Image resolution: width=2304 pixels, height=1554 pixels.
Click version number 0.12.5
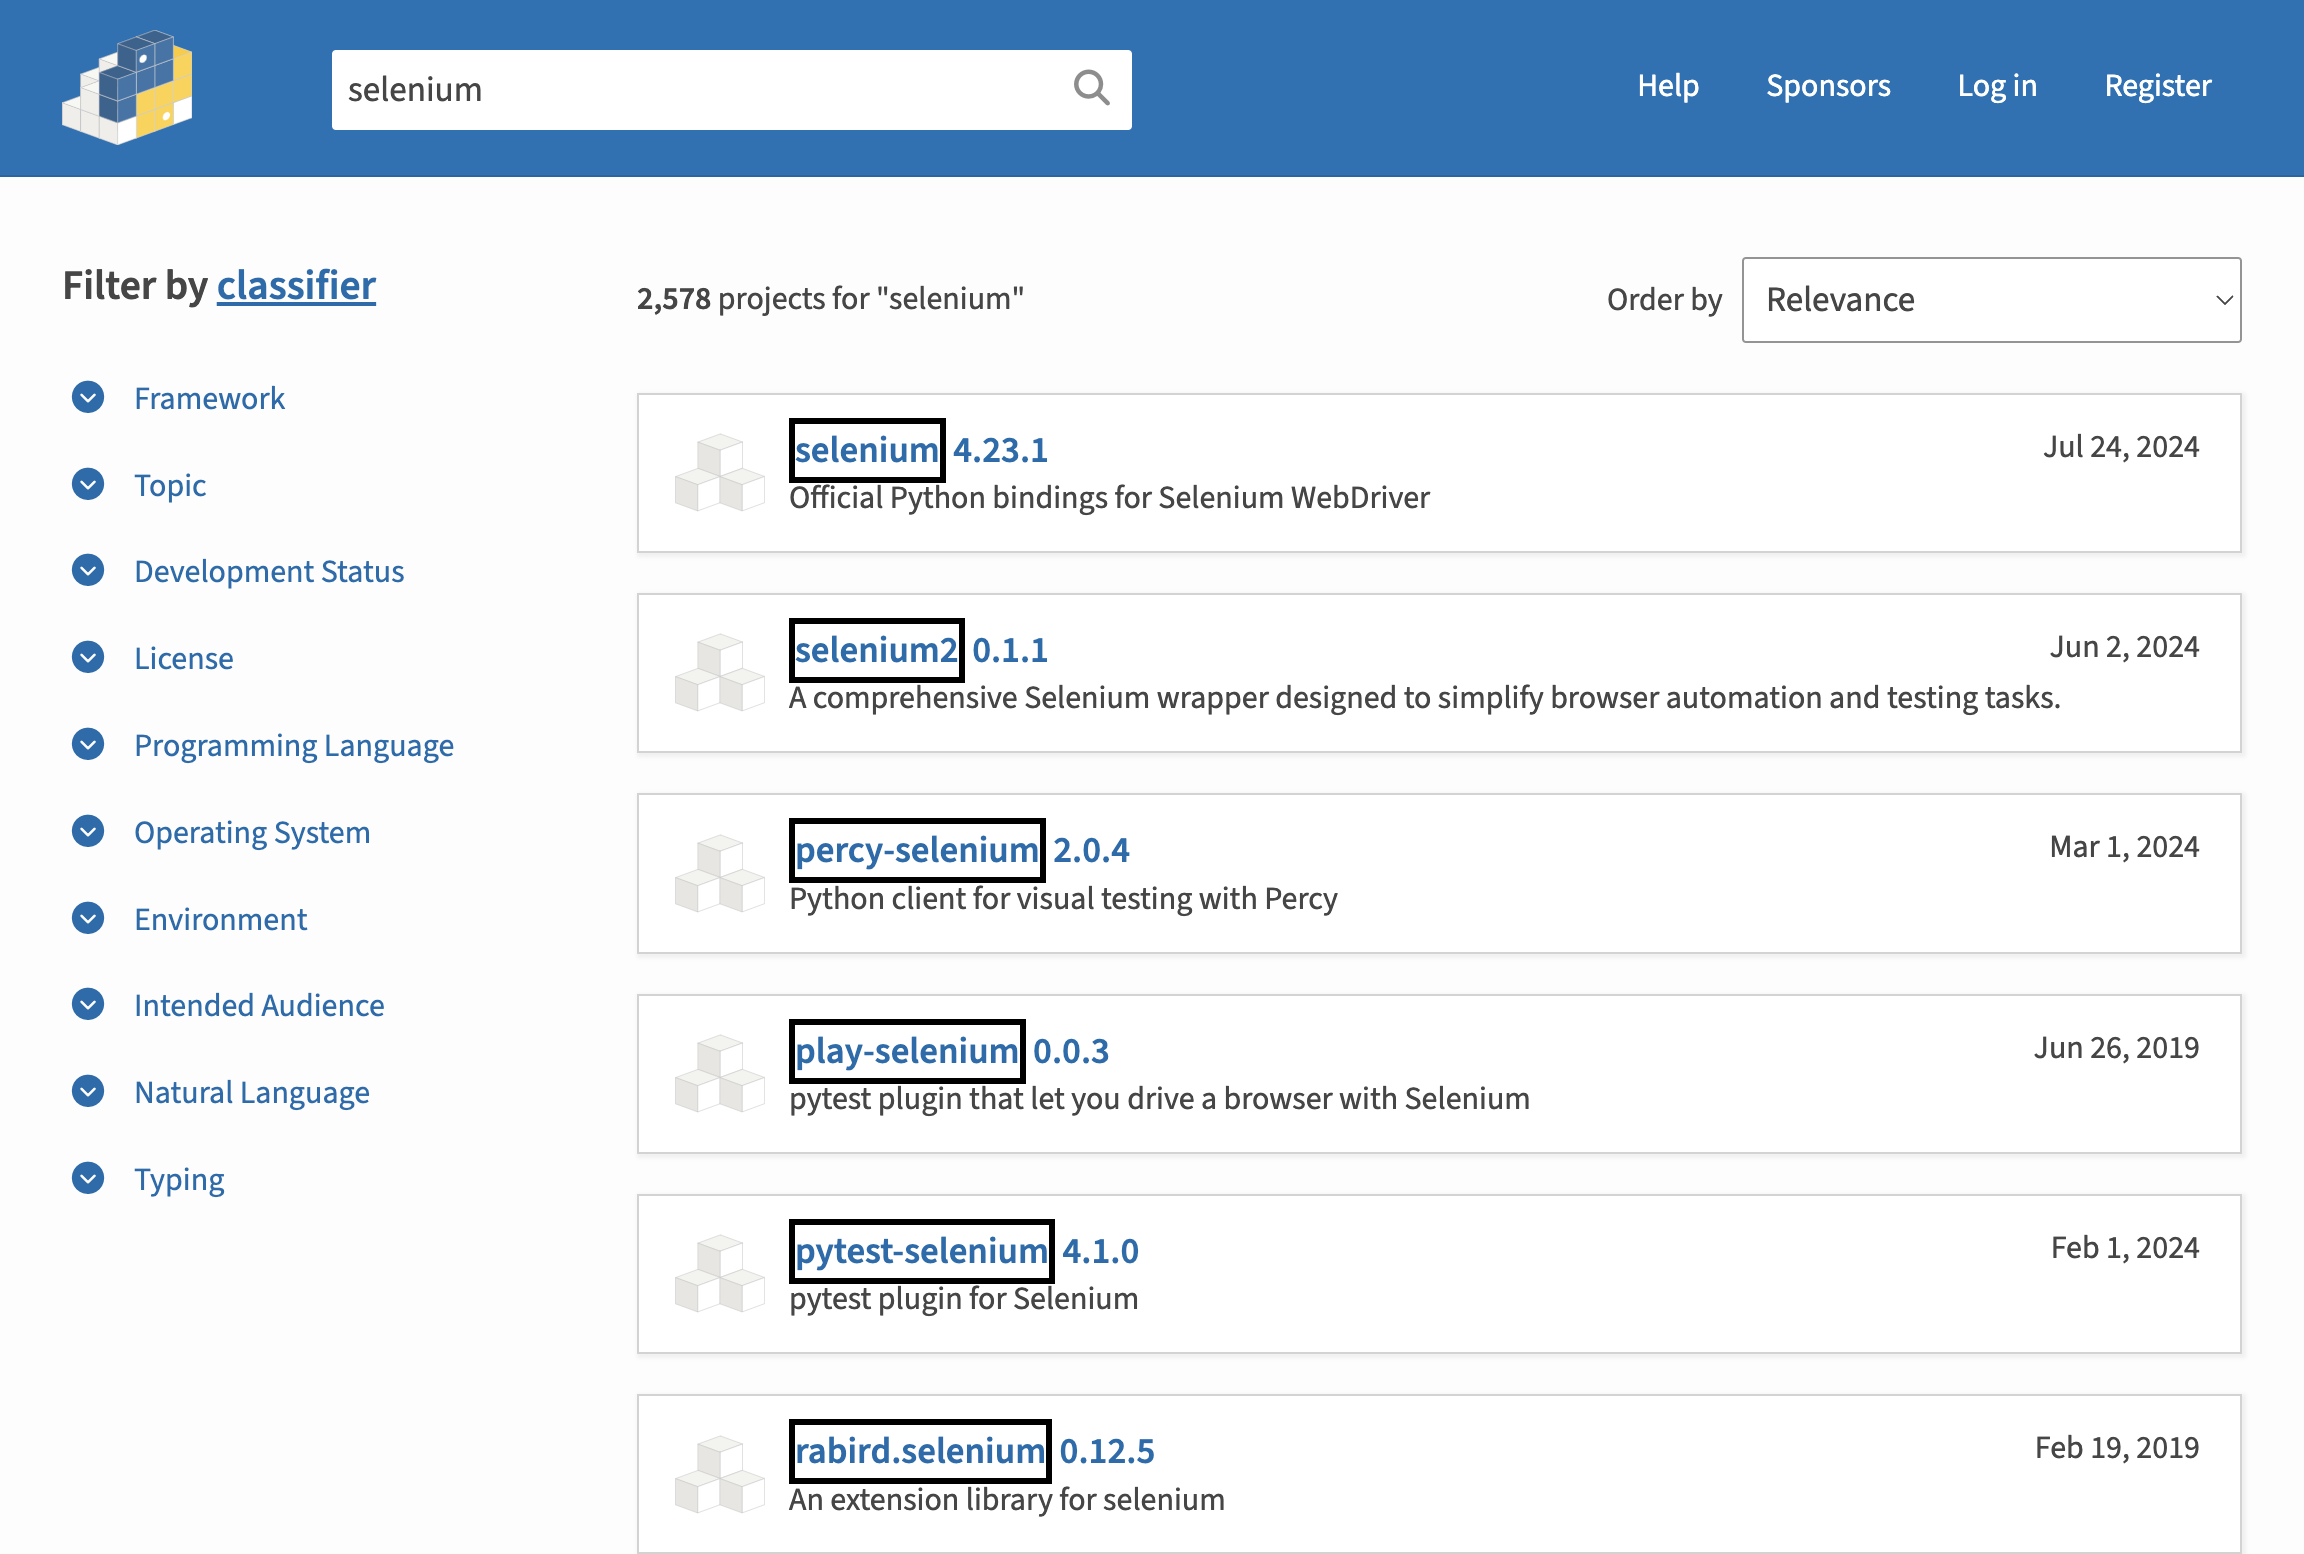tap(1107, 1451)
